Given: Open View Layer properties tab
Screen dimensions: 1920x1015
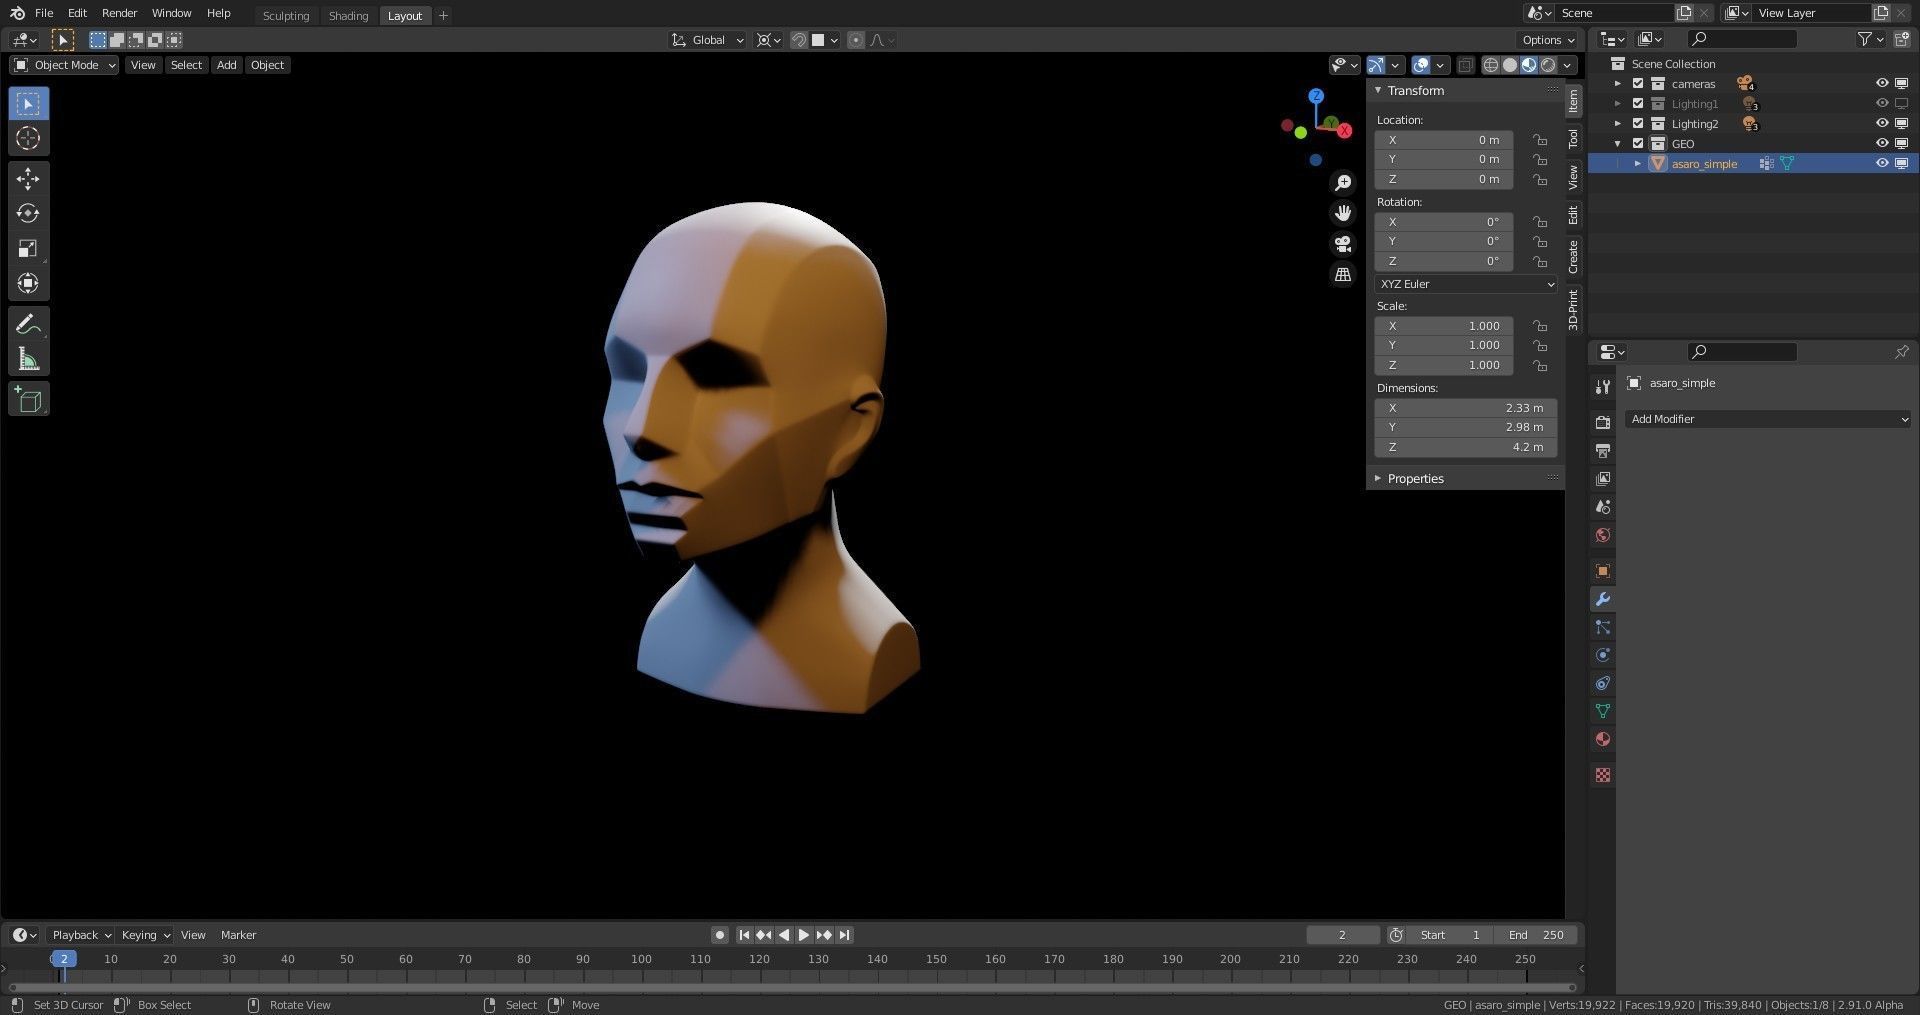Looking at the screenshot, I should click(1602, 479).
